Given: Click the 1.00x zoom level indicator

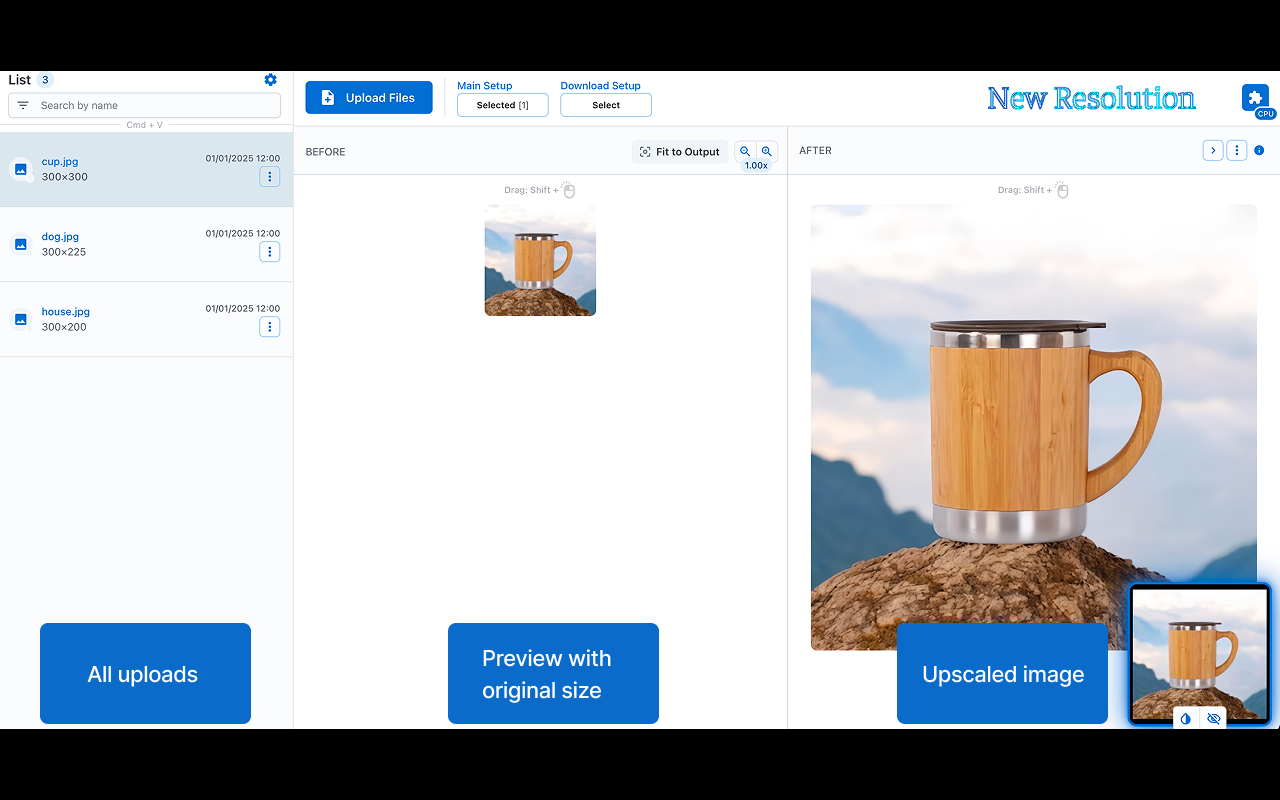Looking at the screenshot, I should click(756, 166).
